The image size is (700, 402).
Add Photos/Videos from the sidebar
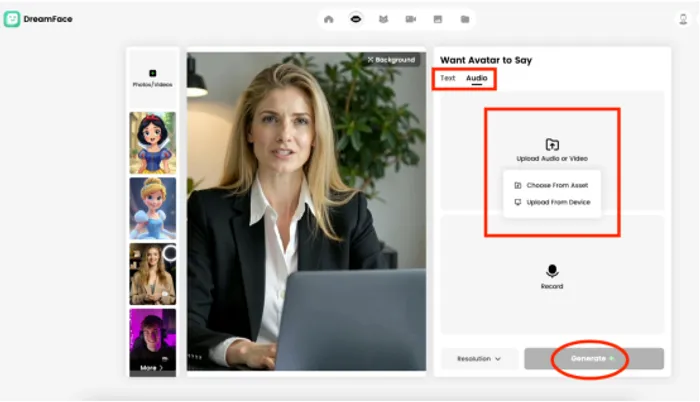click(x=152, y=78)
